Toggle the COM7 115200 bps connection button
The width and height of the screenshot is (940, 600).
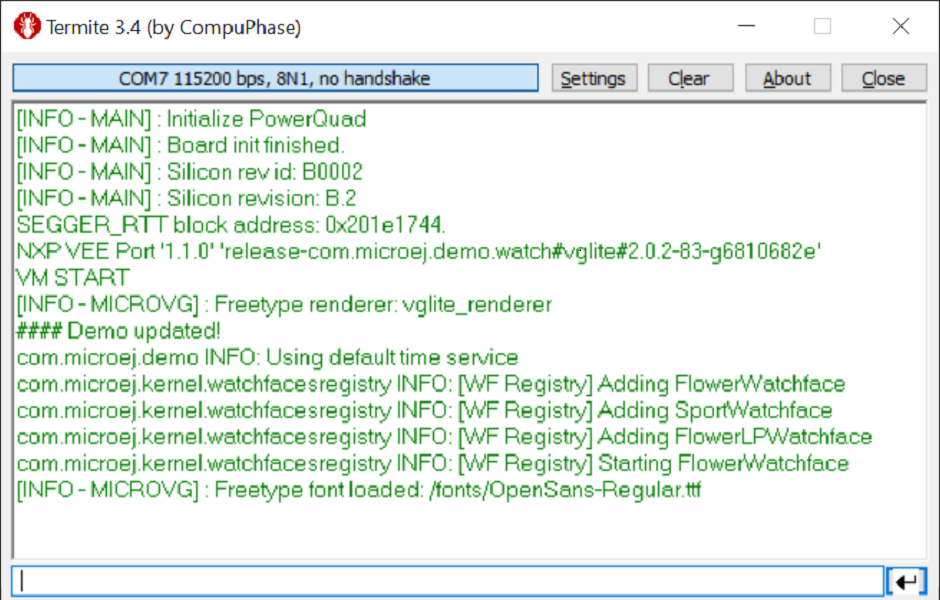[x=275, y=78]
